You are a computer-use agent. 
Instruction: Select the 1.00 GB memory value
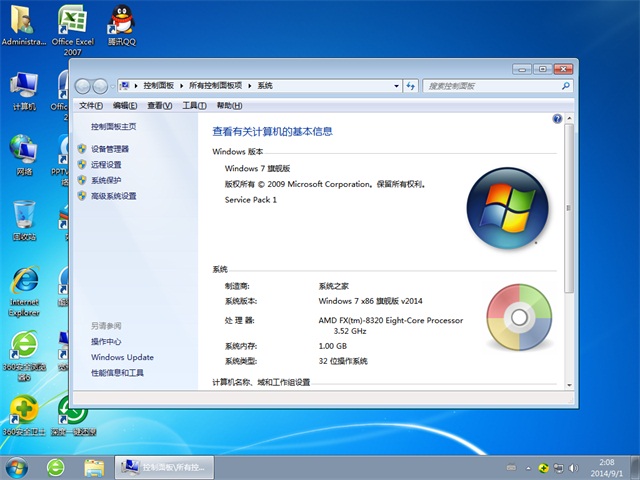(x=332, y=346)
